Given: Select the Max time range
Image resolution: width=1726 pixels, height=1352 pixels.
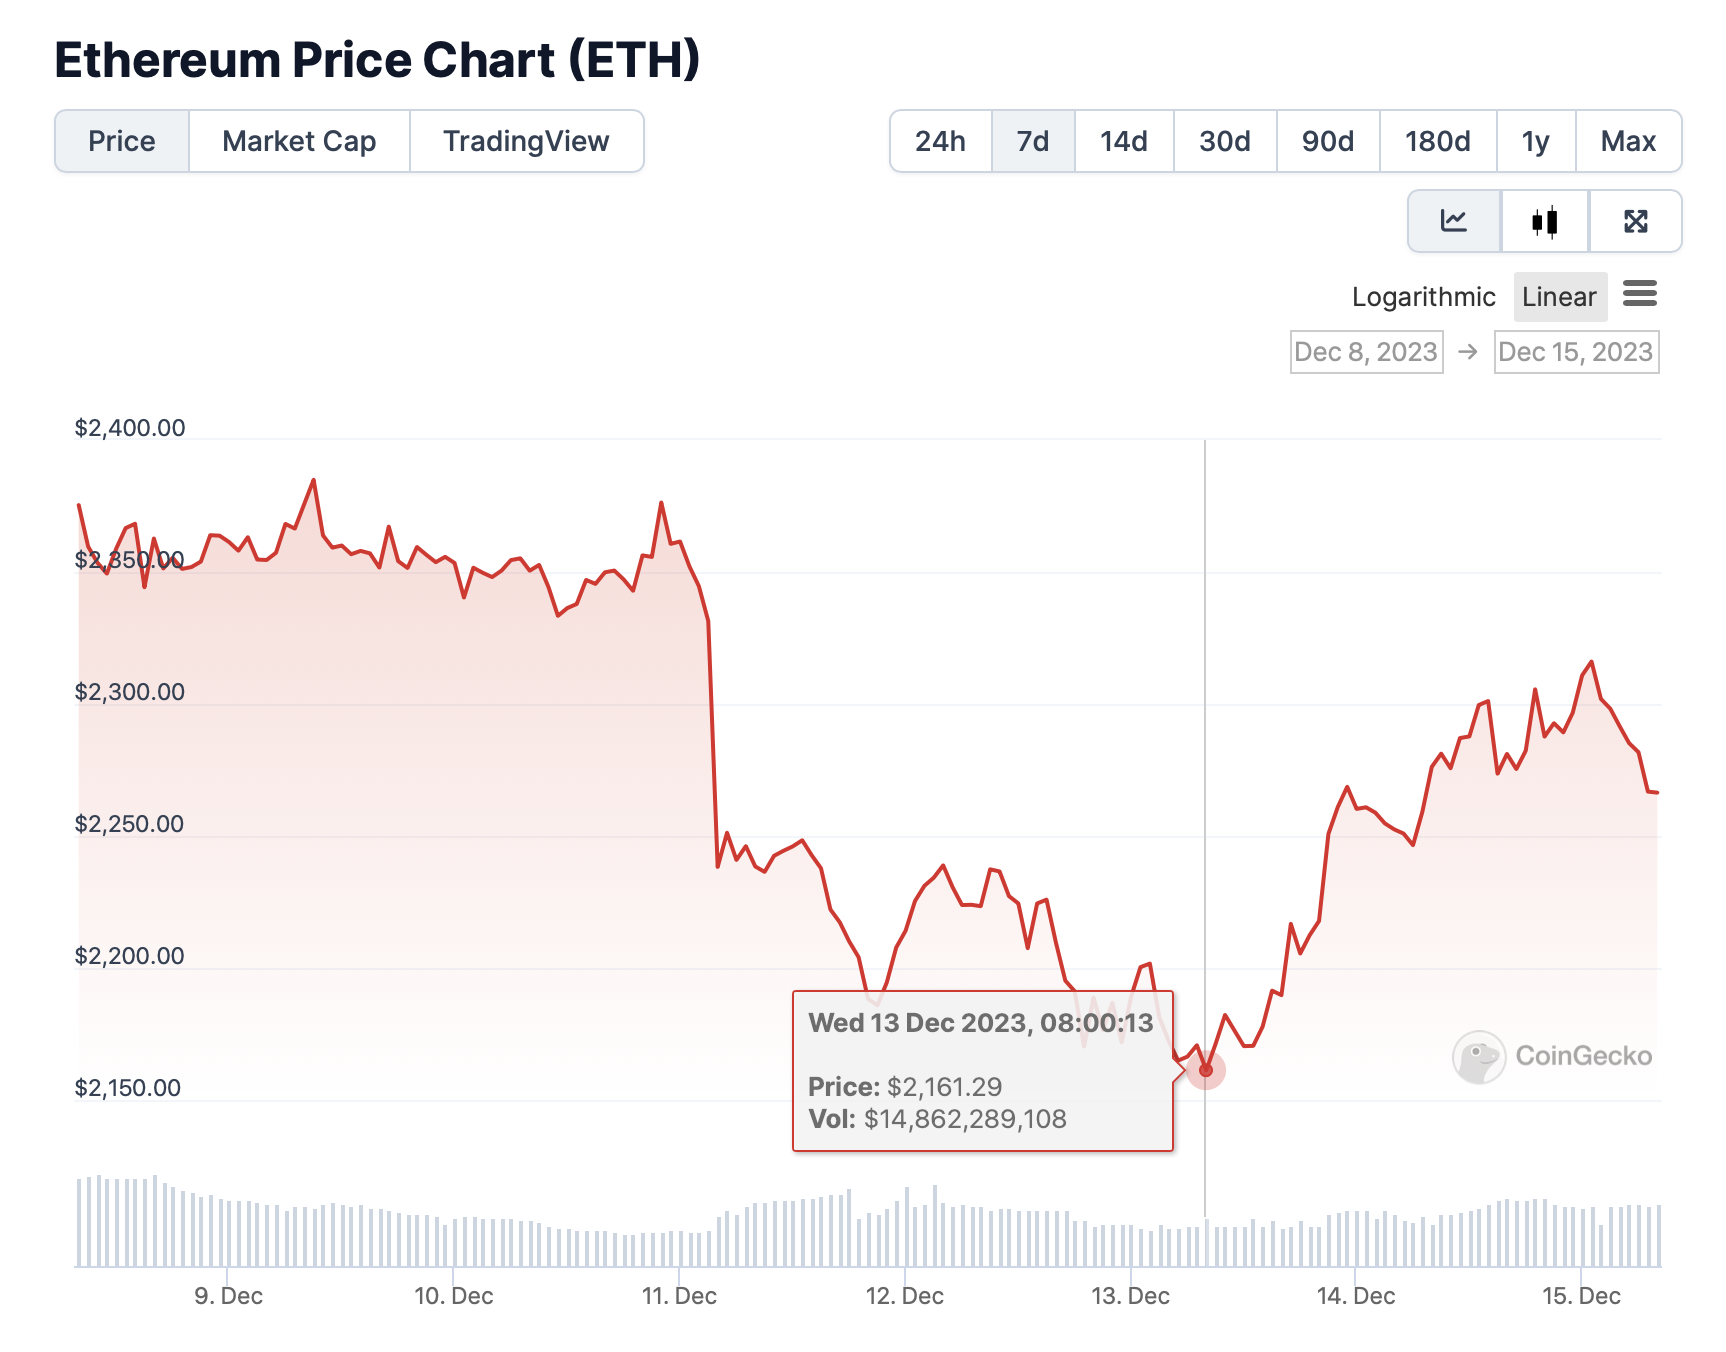Looking at the screenshot, I should point(1629,141).
